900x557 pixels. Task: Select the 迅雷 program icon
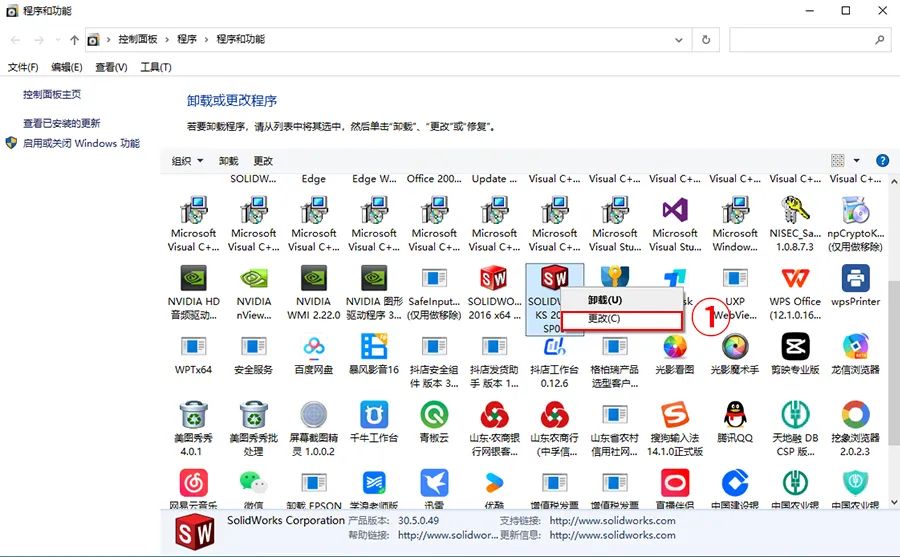(434, 483)
